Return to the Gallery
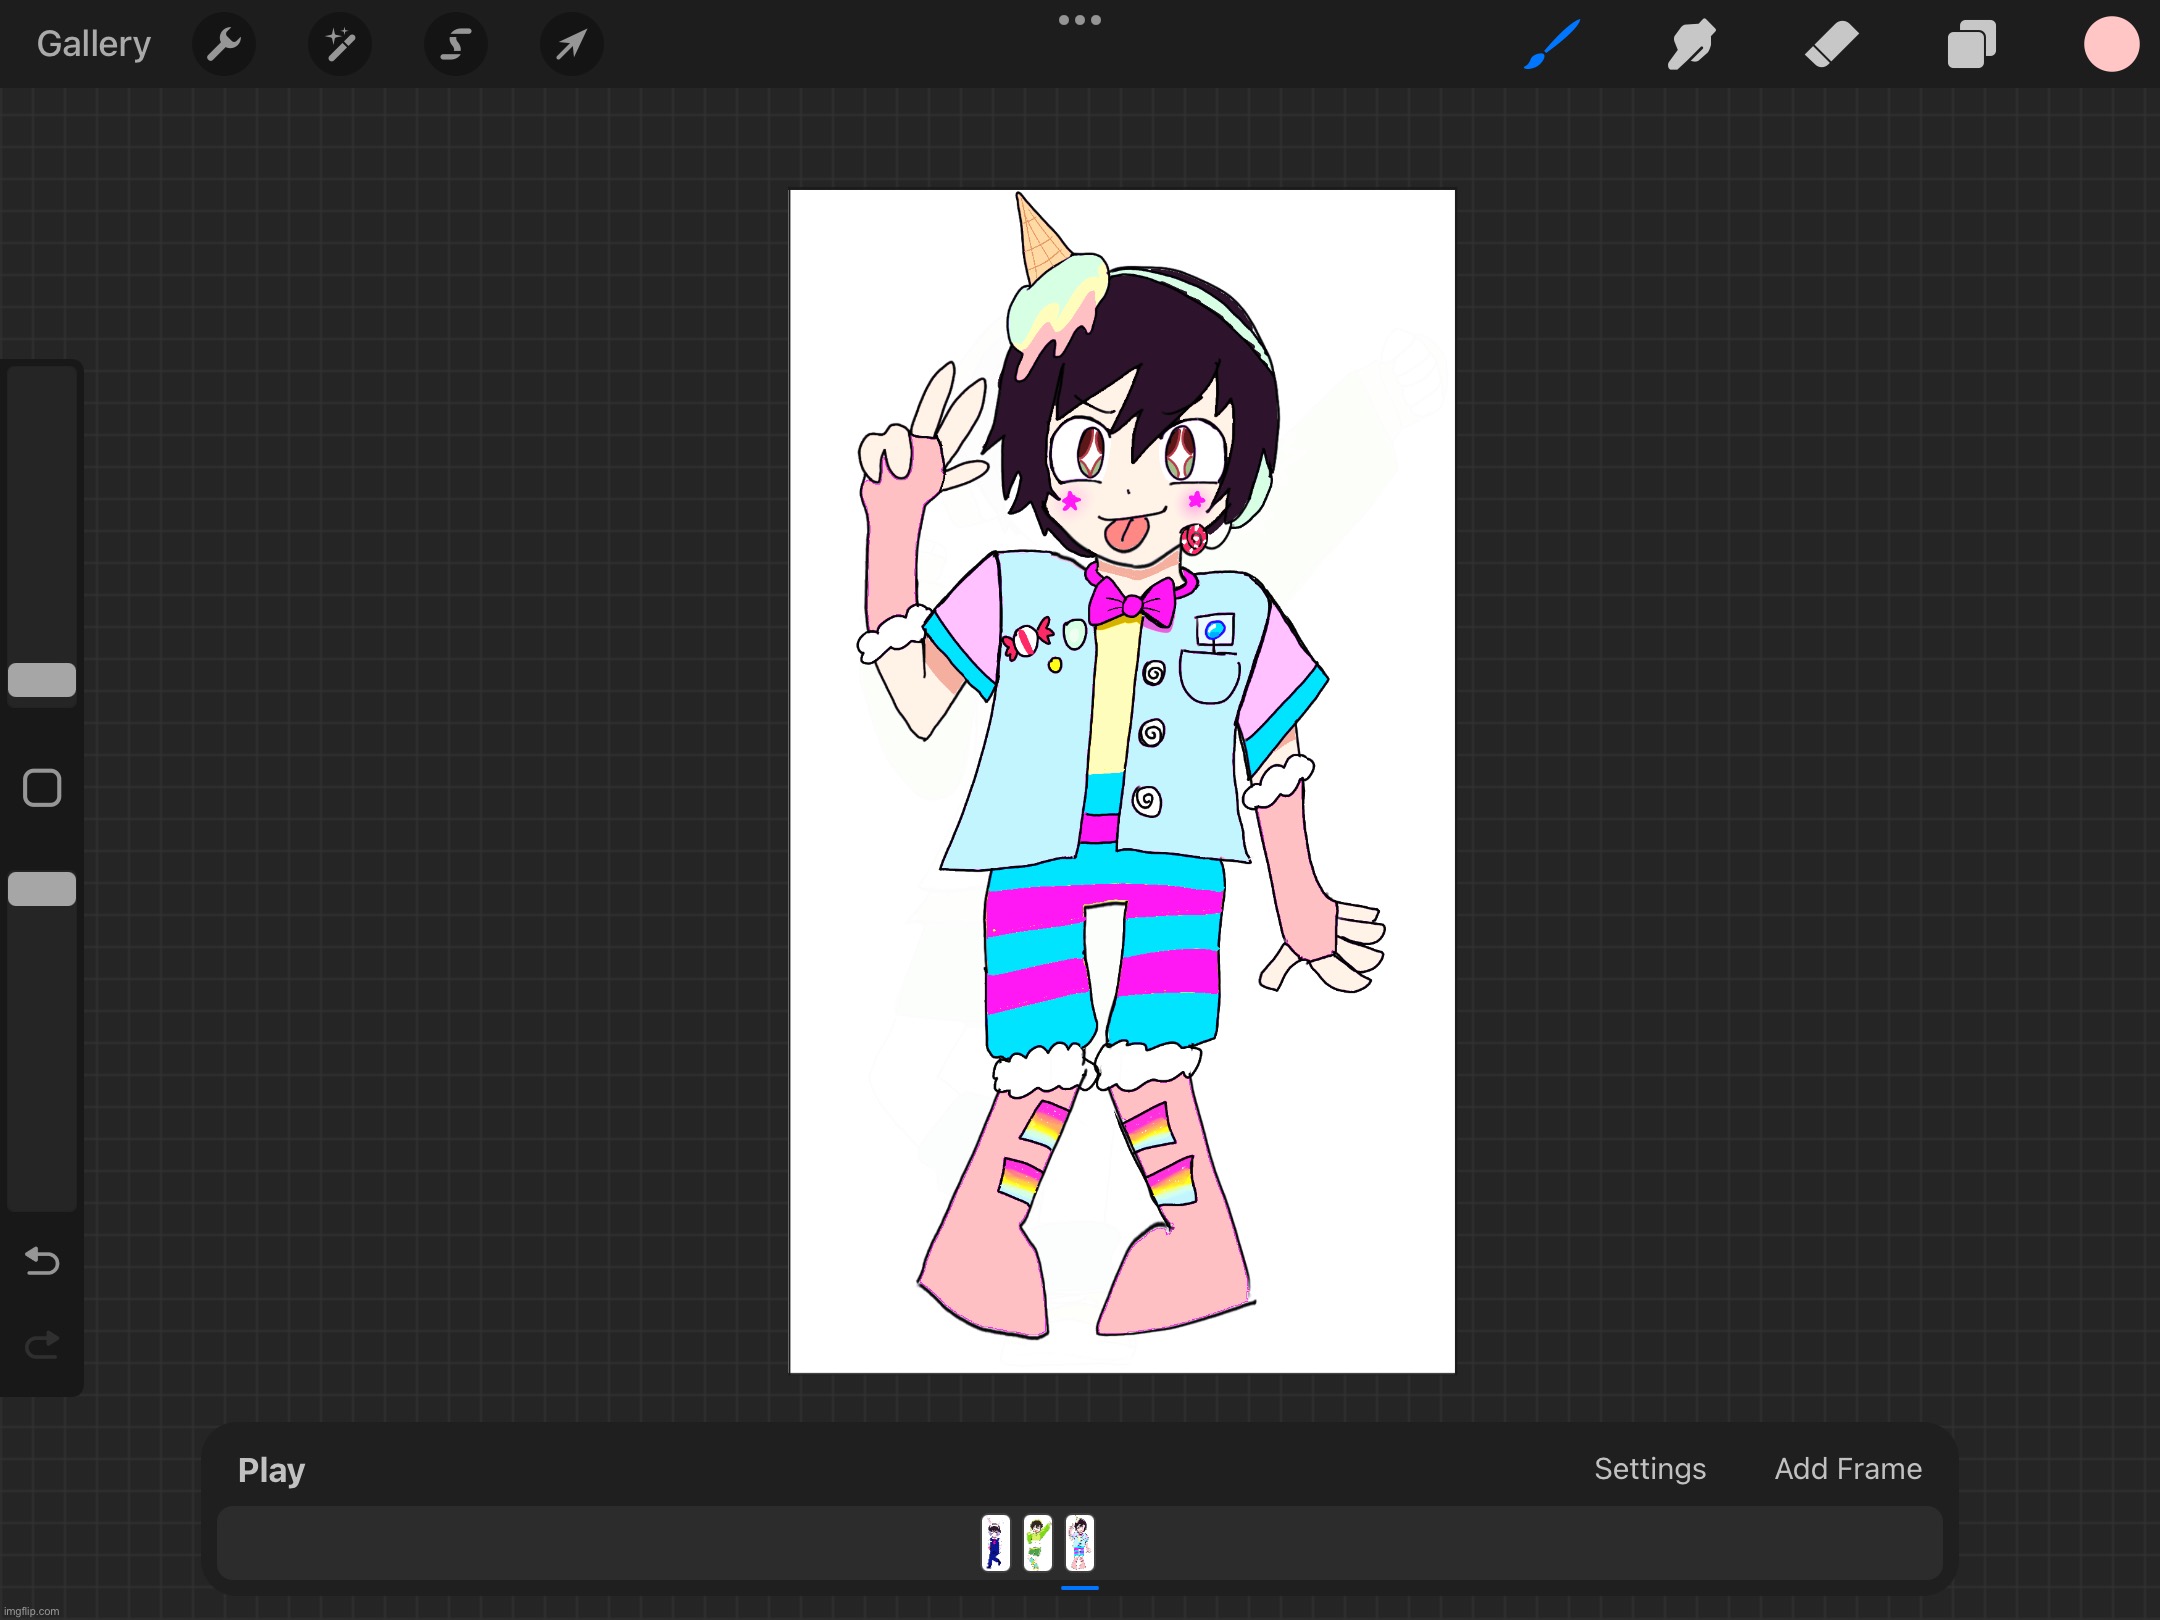2160x1620 pixels. (x=94, y=44)
